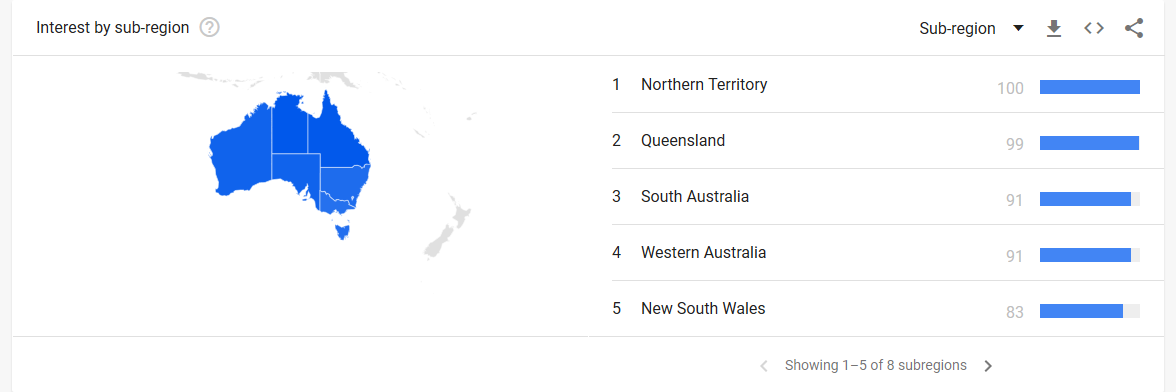Open the Sub-region dropdown
The image size is (1176, 392).
tap(971, 28)
